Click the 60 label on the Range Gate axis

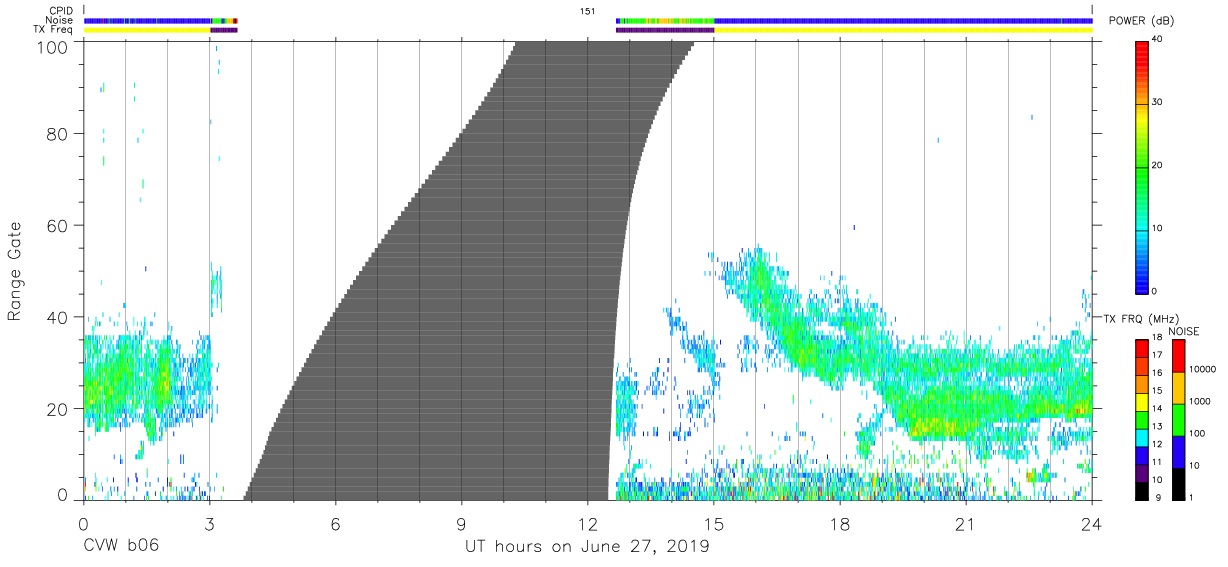(x=56, y=226)
